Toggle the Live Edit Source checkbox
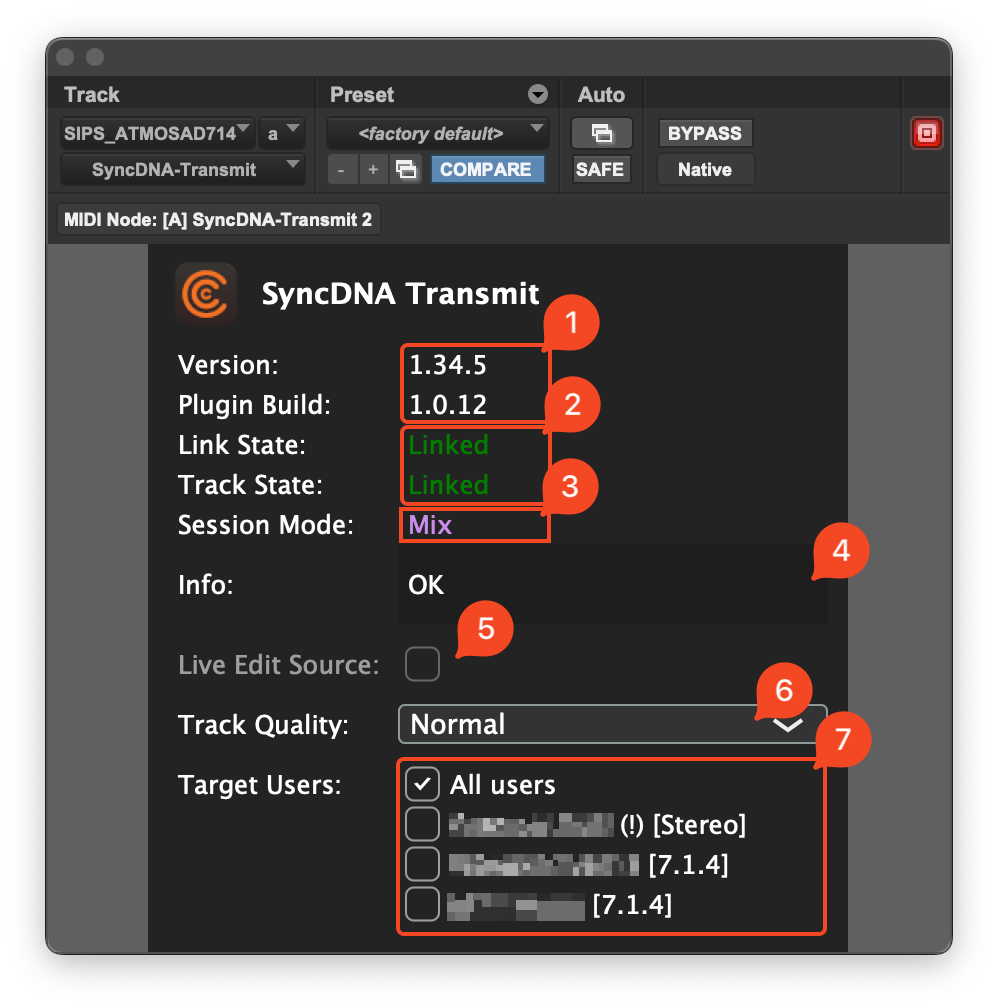 click(x=422, y=663)
